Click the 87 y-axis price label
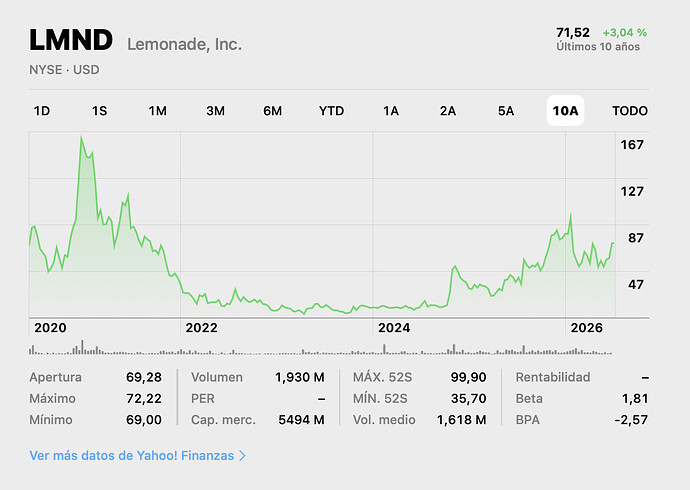 point(635,238)
